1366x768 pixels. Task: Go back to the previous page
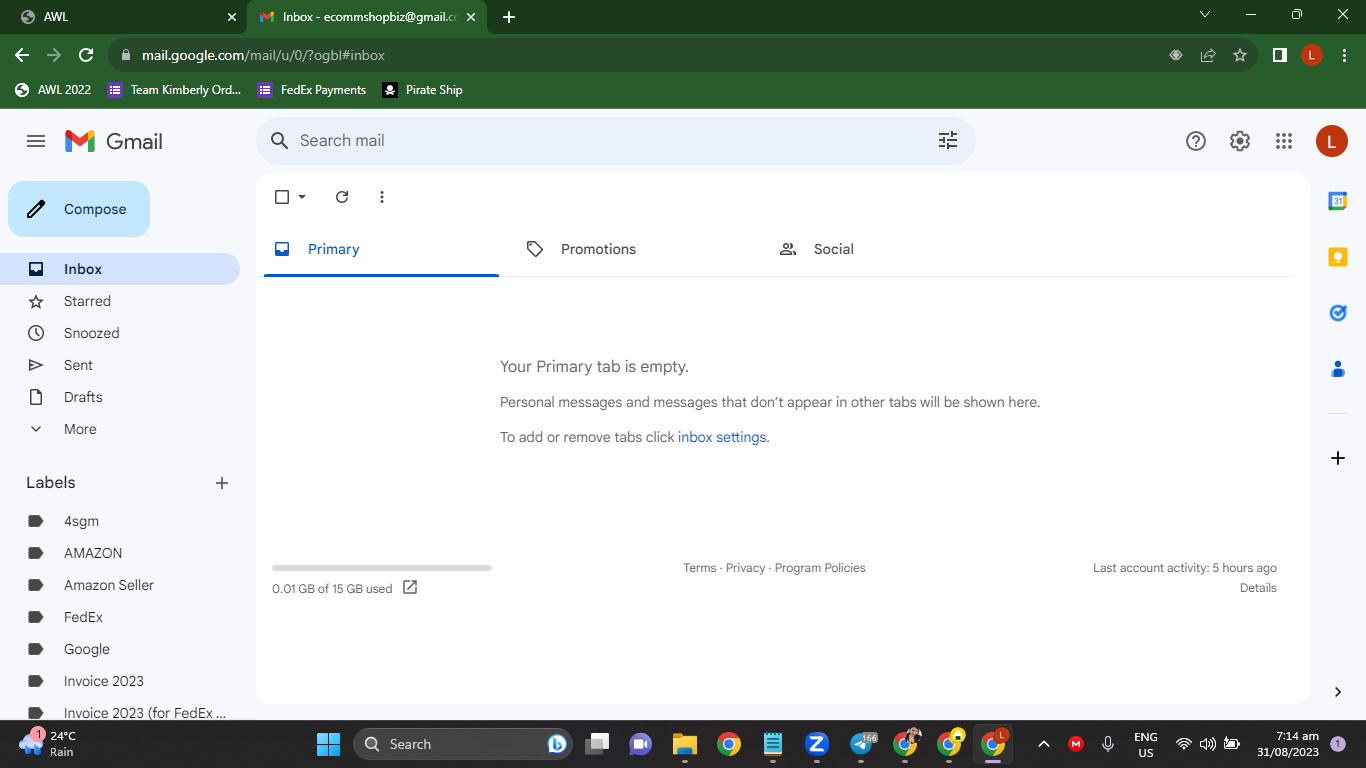pyautogui.click(x=22, y=55)
